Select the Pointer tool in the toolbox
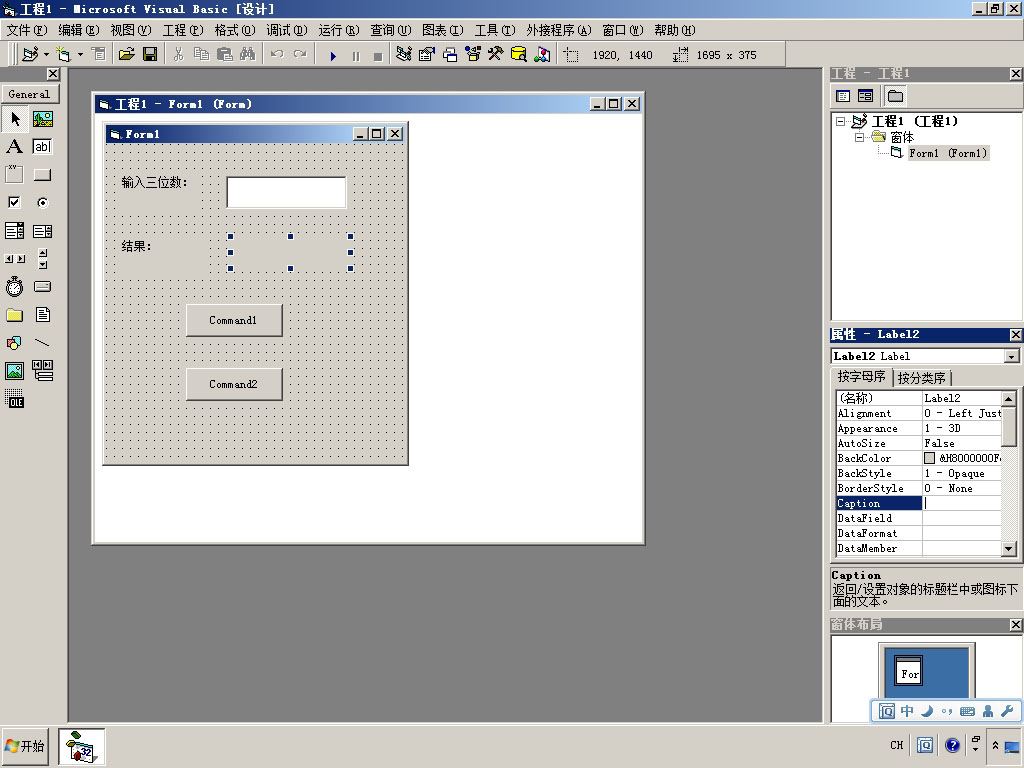The width and height of the screenshot is (1024, 768). click(15, 119)
